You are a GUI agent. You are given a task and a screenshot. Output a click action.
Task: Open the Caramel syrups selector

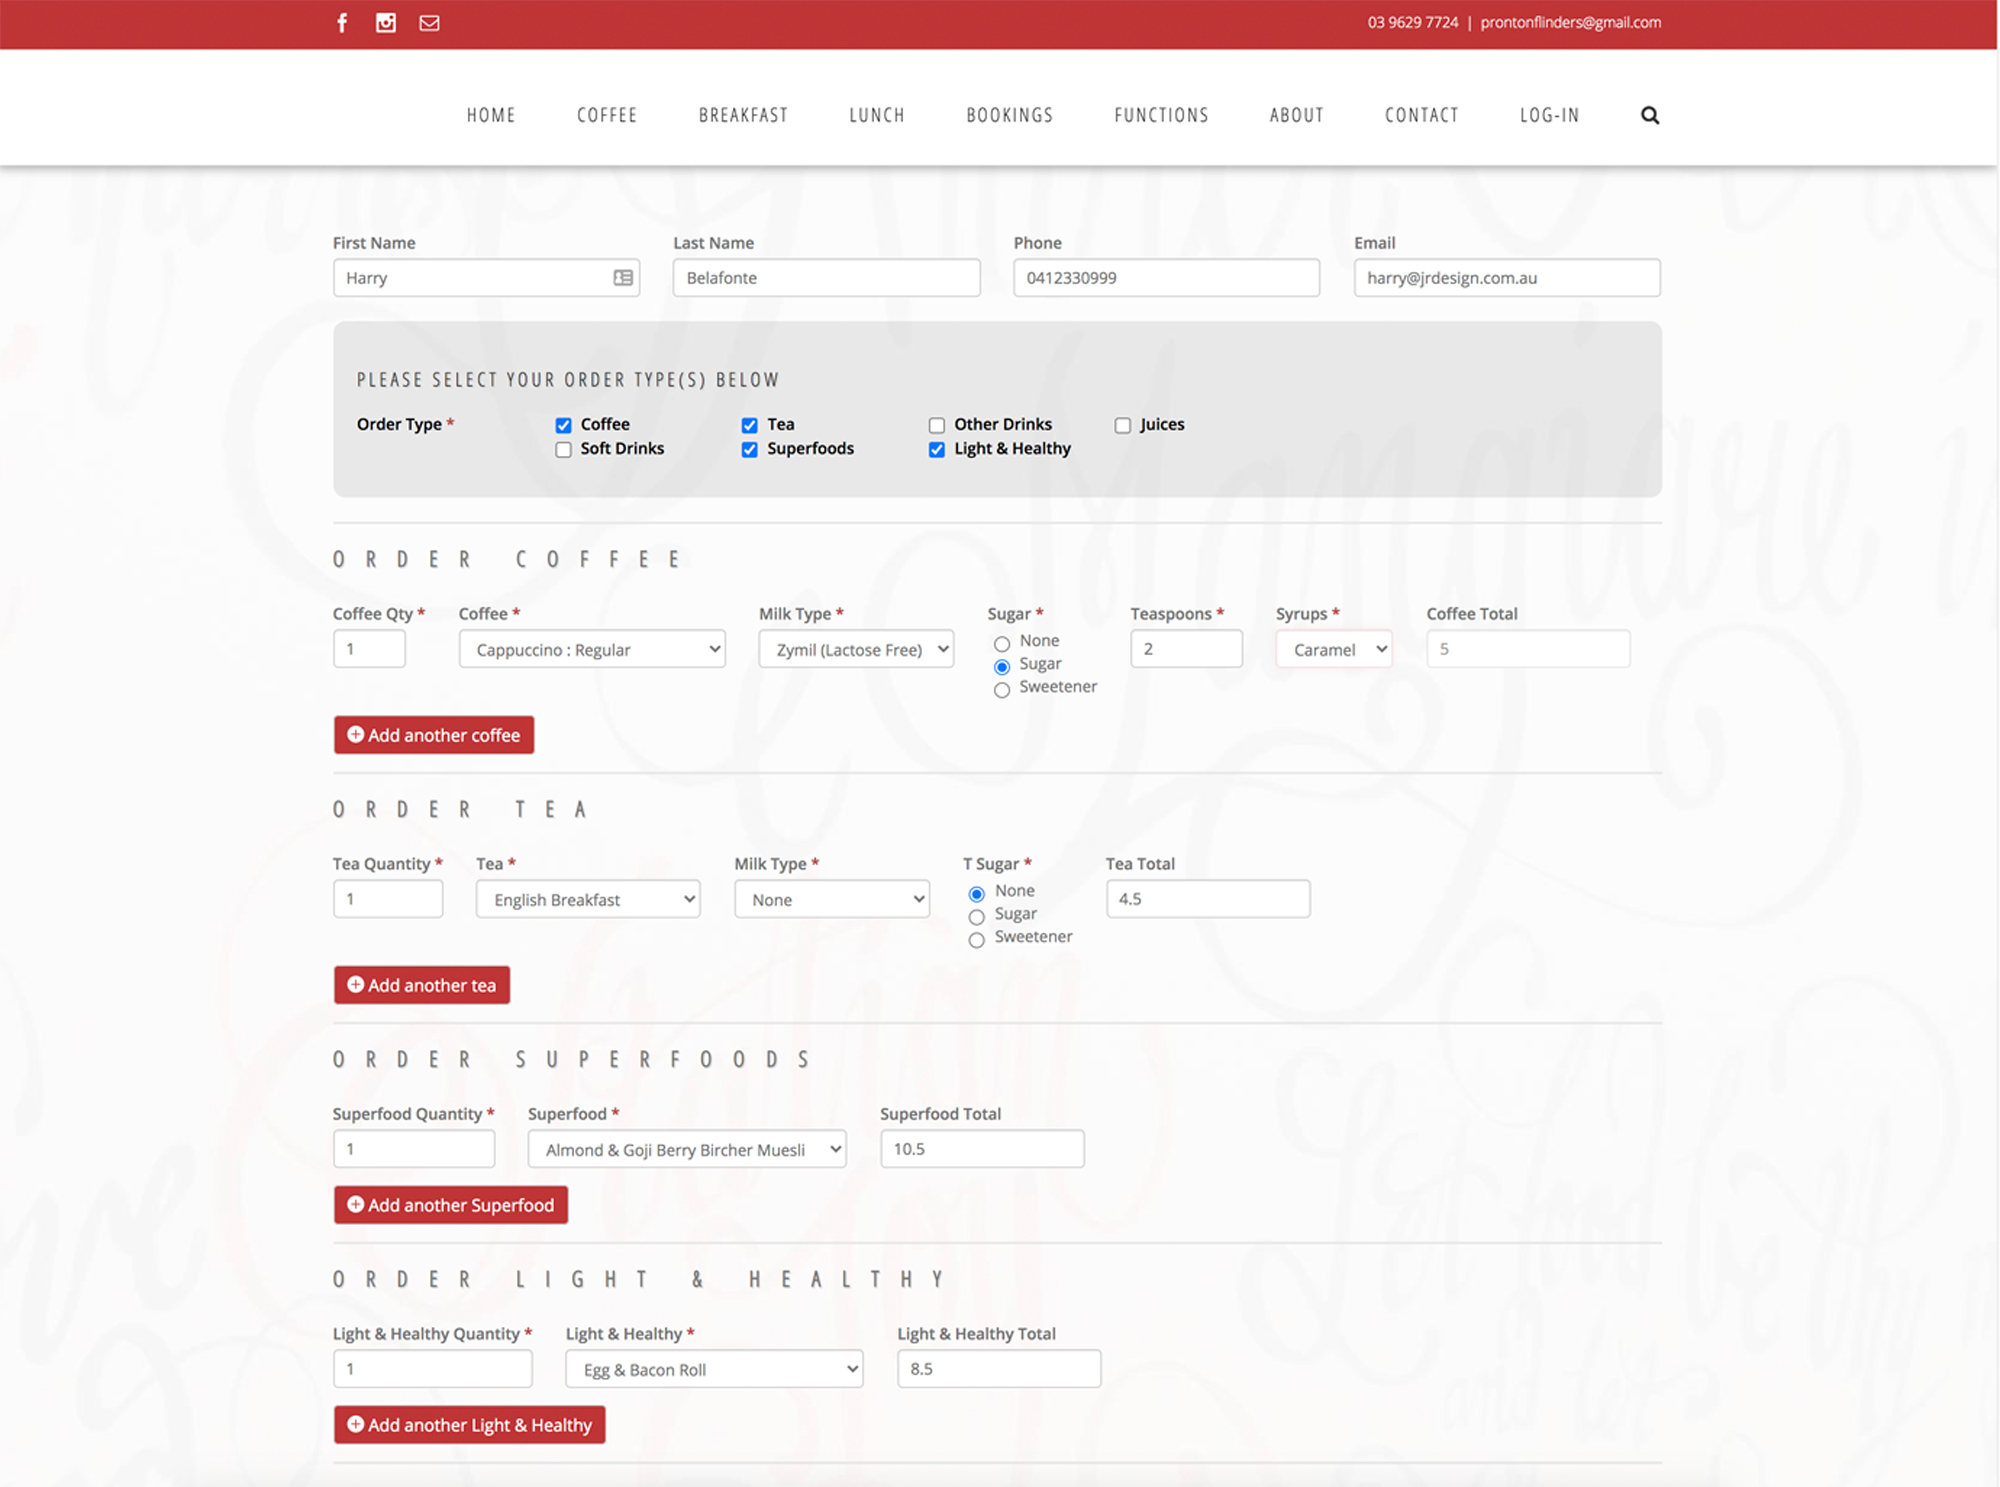tap(1334, 649)
